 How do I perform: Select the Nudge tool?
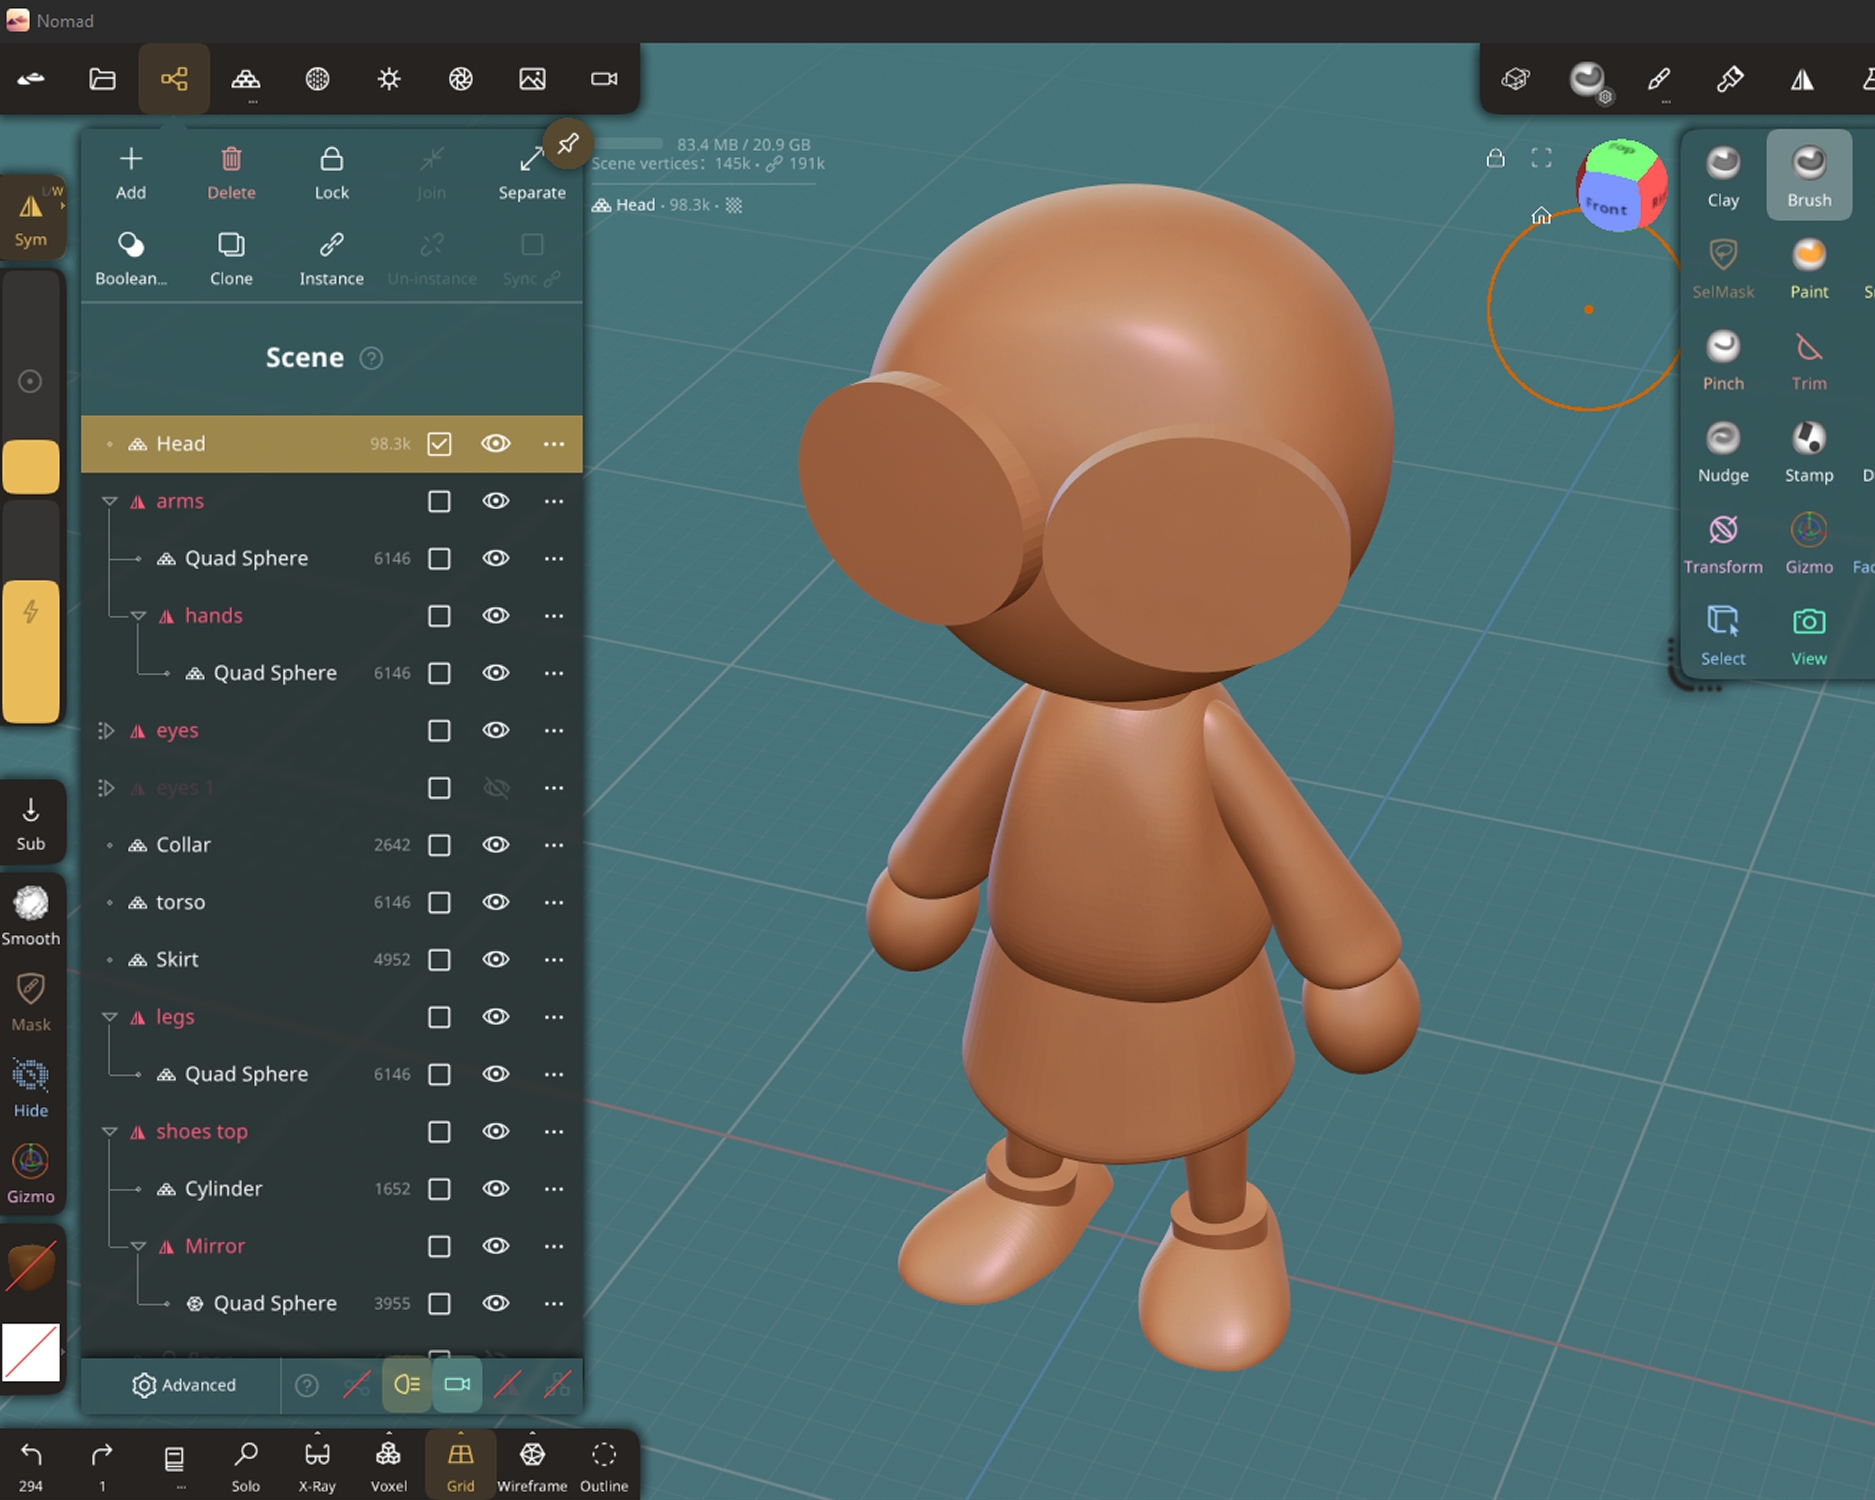coord(1722,452)
